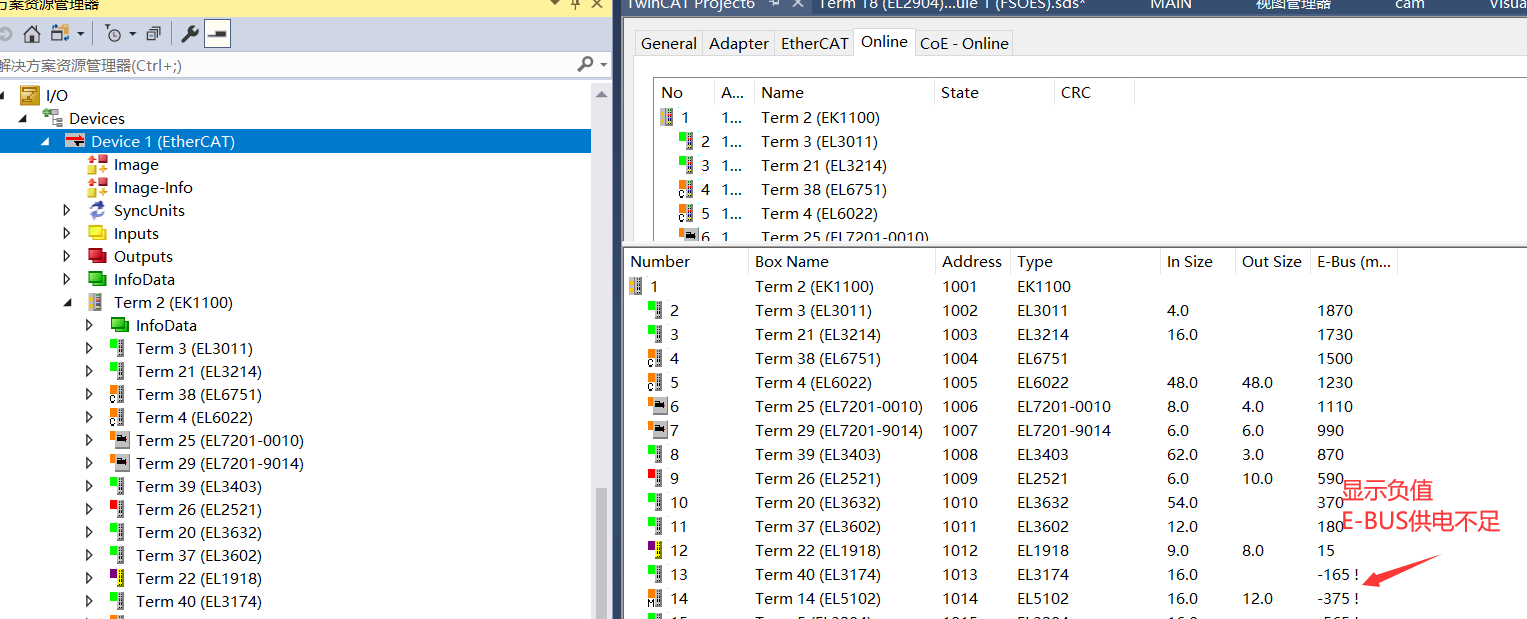Screen dimensions: 1527x619
Task: Click the Term 4 (EL6022) icon in the tree
Action: point(117,417)
